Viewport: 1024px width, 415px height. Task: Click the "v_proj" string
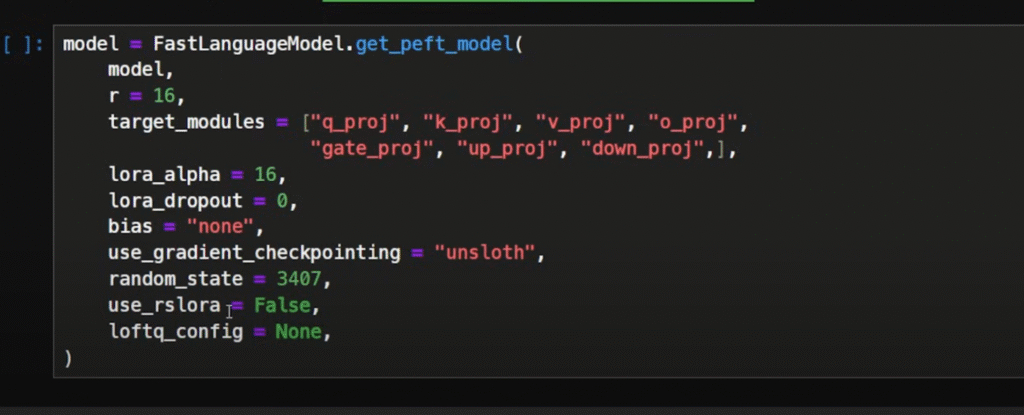pos(579,122)
